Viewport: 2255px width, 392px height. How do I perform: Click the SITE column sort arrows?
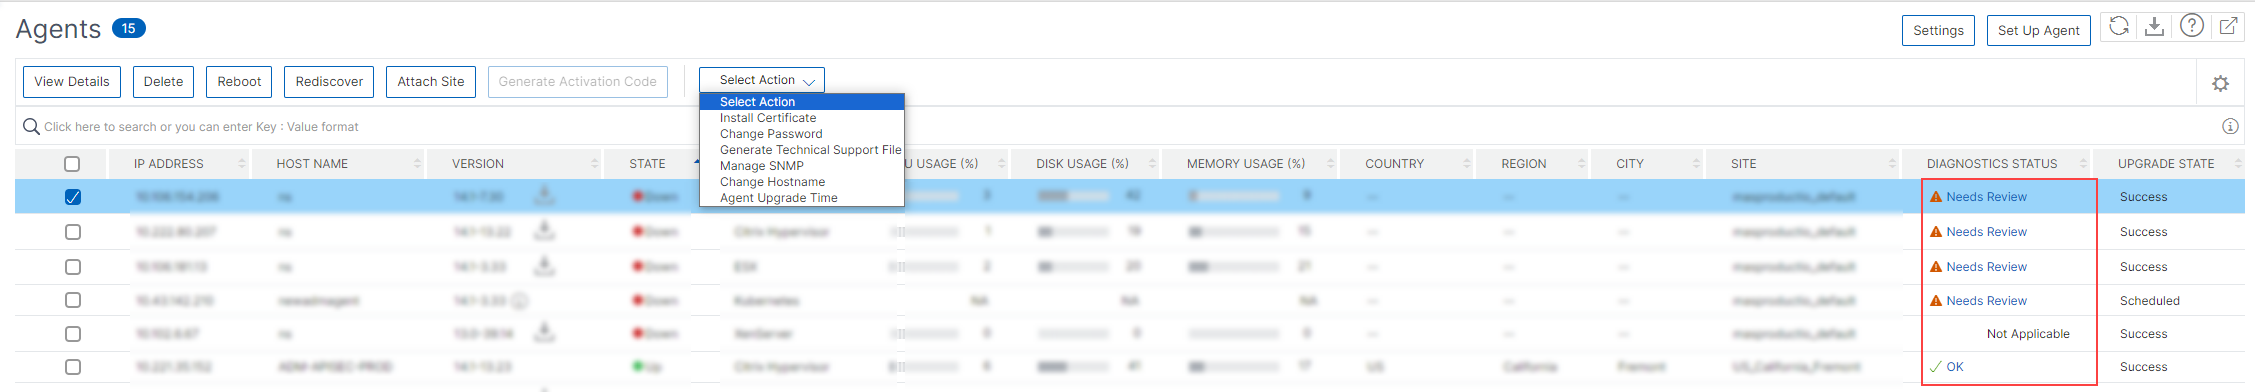point(1893,163)
